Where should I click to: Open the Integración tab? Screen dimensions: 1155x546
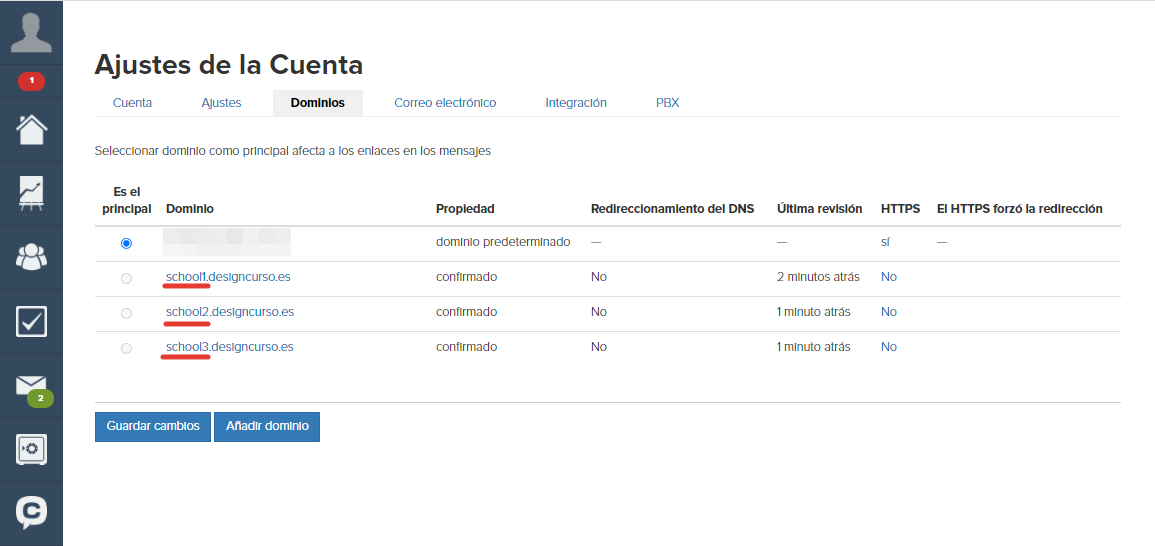tap(576, 103)
